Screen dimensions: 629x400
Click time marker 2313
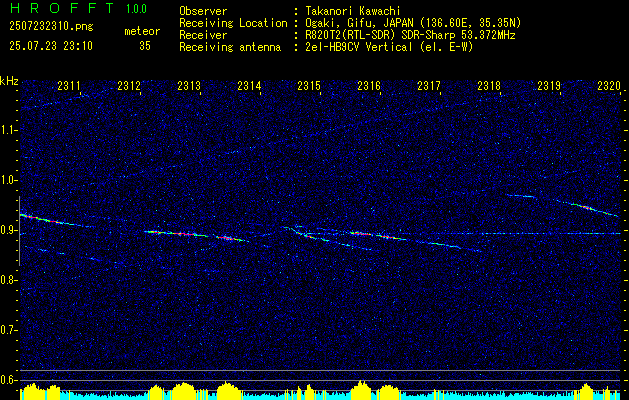[x=189, y=86]
